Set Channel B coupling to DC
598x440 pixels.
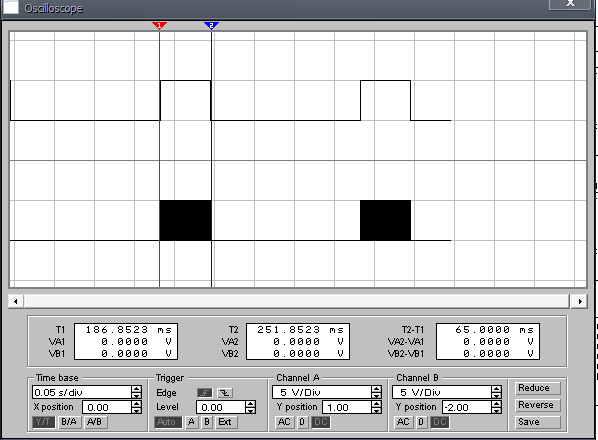439,422
